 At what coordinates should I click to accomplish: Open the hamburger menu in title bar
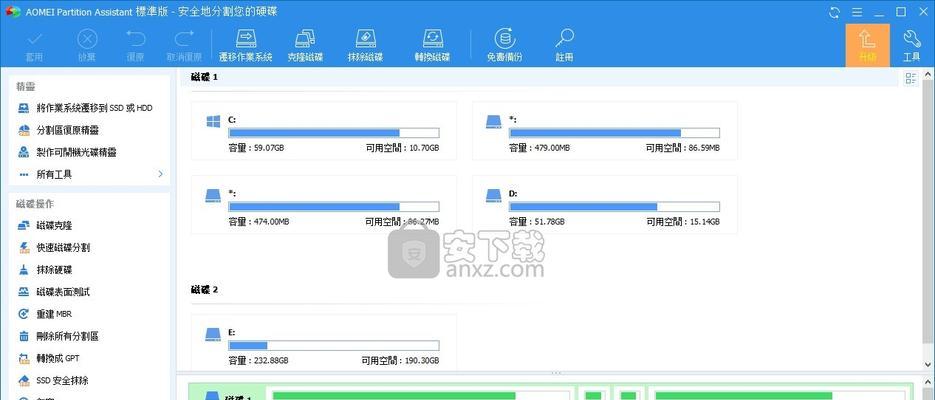[856, 12]
